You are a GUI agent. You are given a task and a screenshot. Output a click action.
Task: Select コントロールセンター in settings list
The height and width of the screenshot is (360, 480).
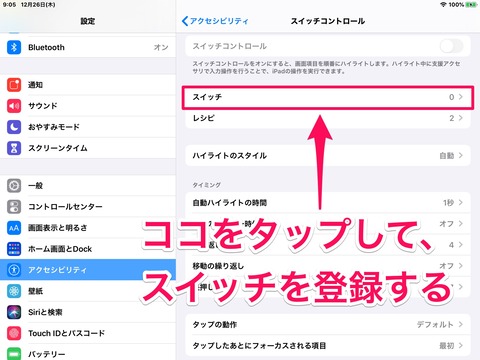pyautogui.click(x=88, y=207)
